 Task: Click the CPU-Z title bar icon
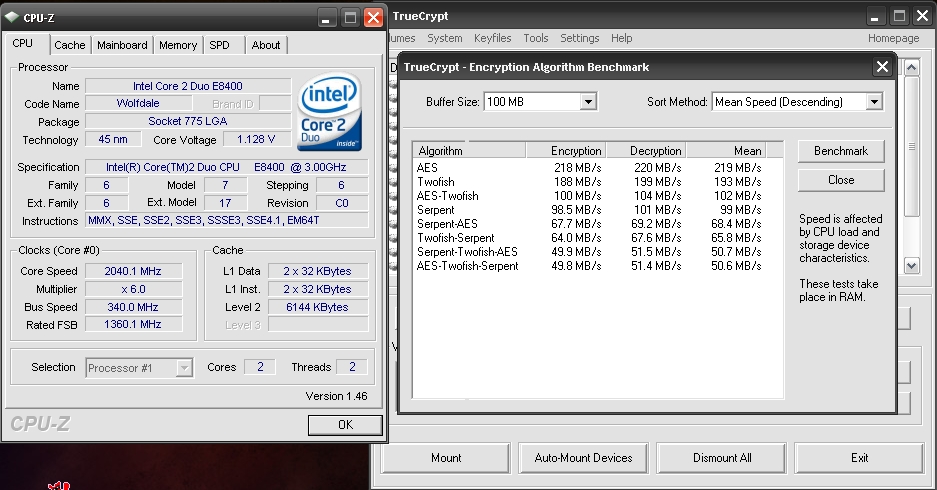pos(11,17)
